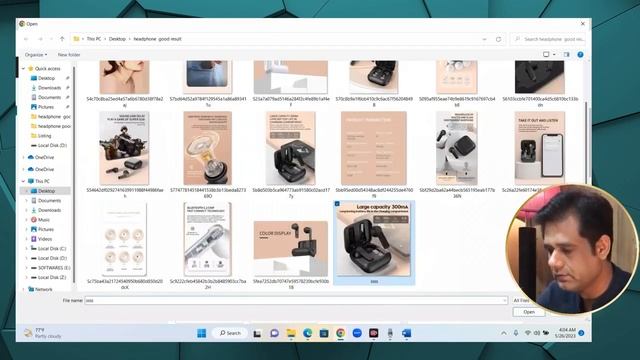Open the recent locations dropdown arrow
Viewport: 640px width, 360px height.
click(51, 39)
